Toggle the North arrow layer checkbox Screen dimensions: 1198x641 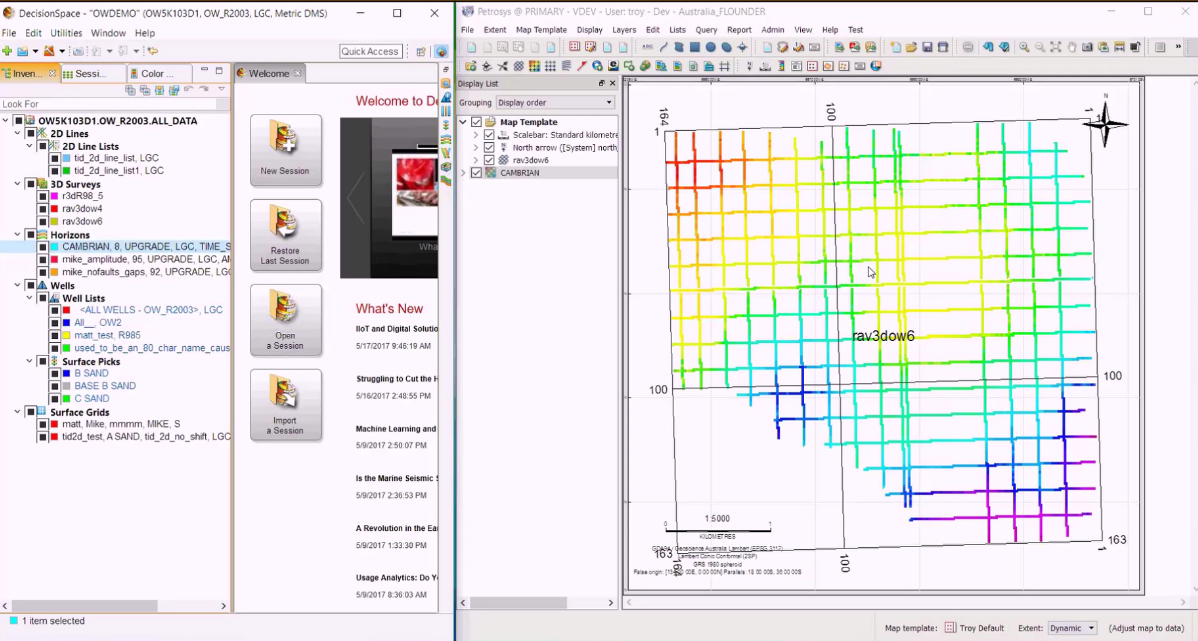click(489, 147)
